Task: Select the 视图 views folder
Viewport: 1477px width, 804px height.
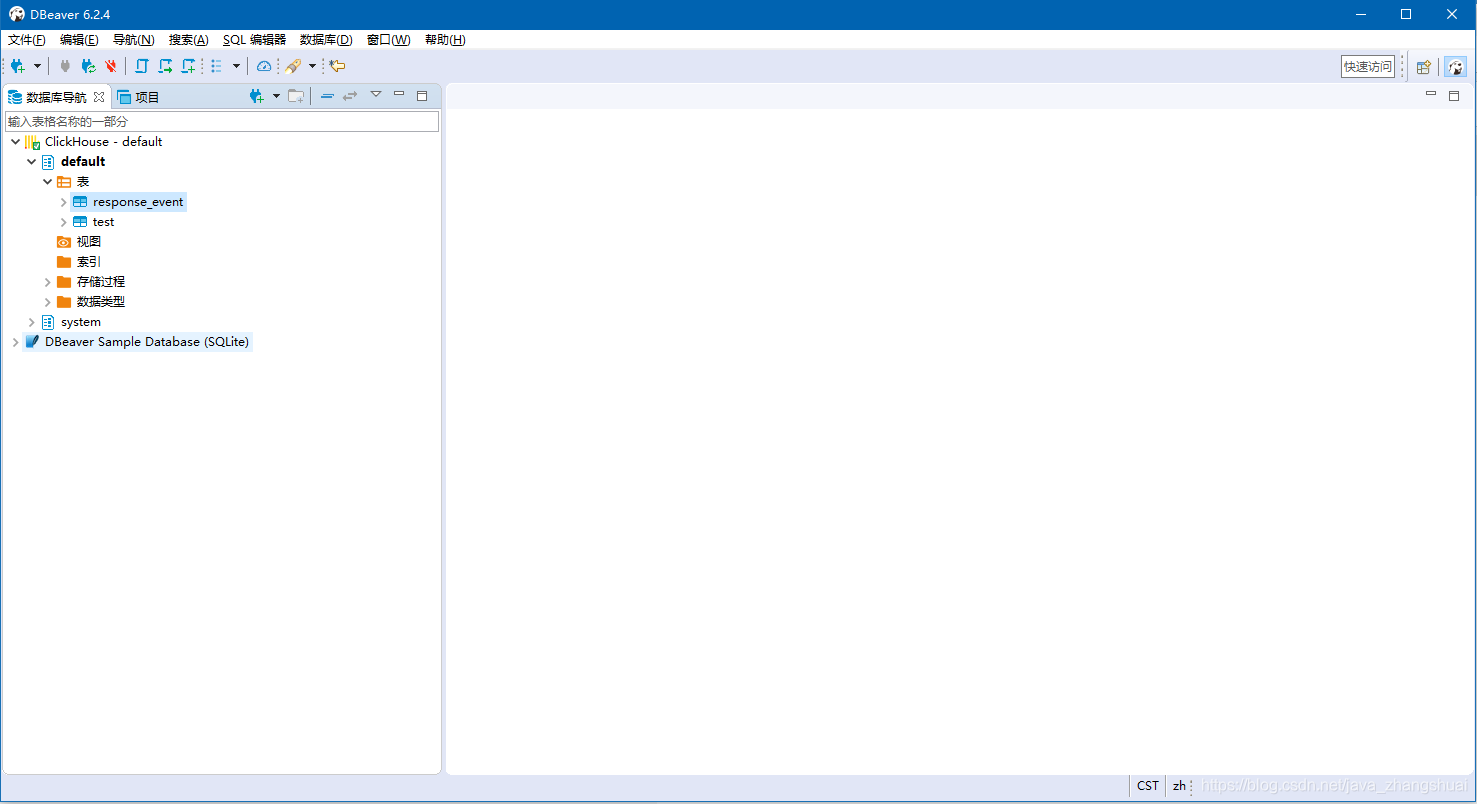Action: pos(89,242)
